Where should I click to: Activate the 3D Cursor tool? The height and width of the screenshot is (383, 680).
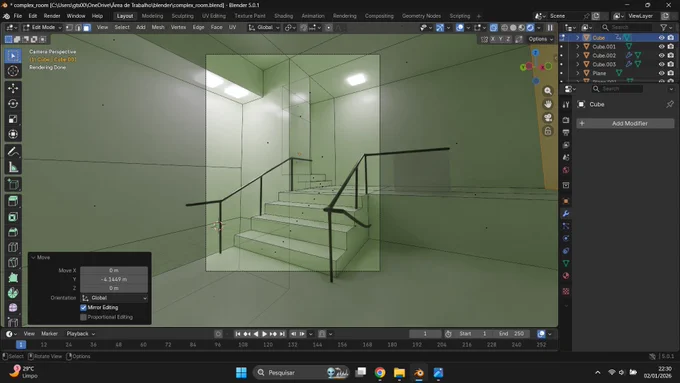tap(13, 71)
